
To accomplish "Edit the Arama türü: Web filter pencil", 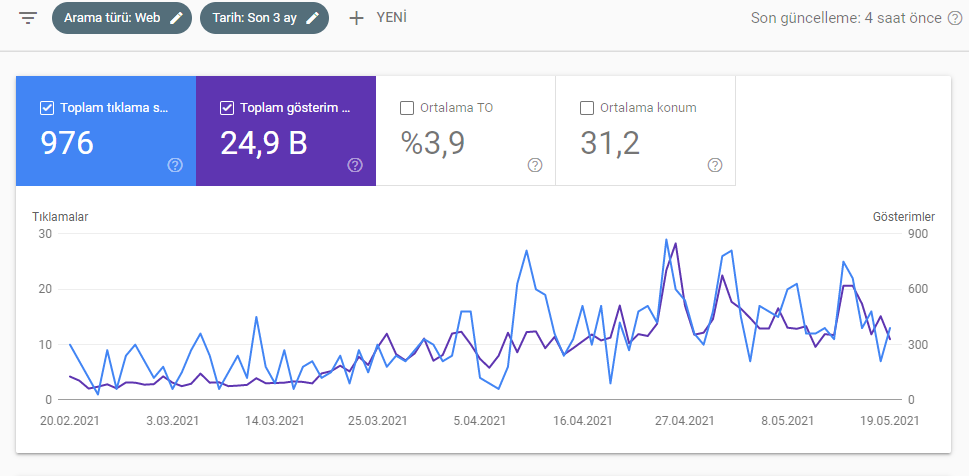I will [177, 18].
